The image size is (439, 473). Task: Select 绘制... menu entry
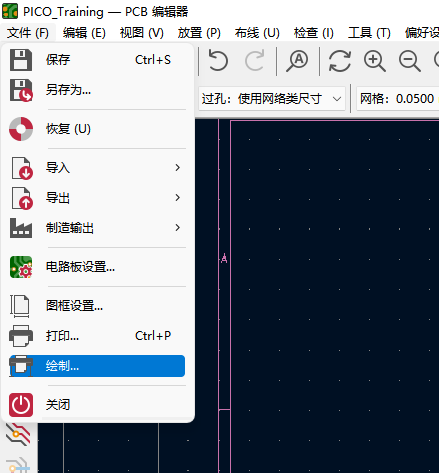[97, 366]
